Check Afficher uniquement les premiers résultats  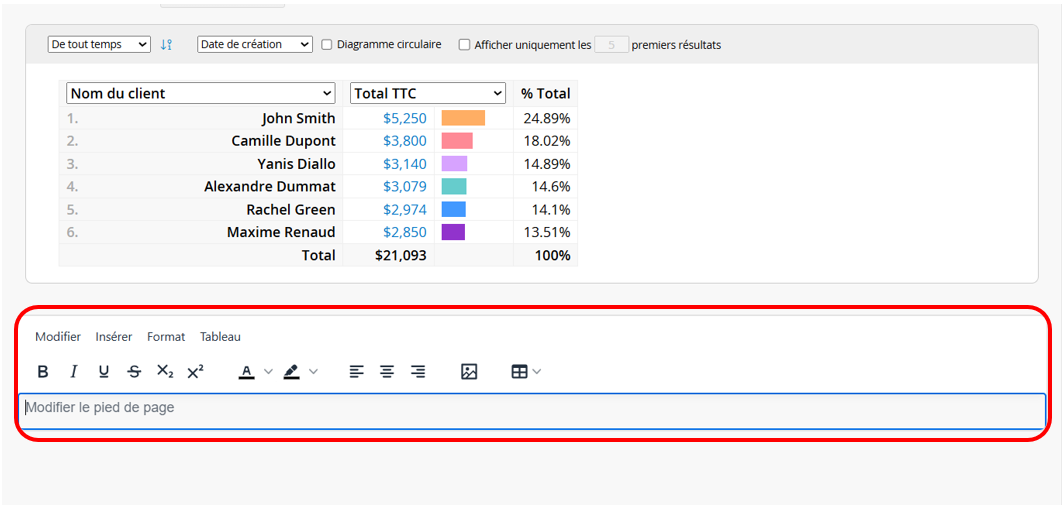click(464, 45)
